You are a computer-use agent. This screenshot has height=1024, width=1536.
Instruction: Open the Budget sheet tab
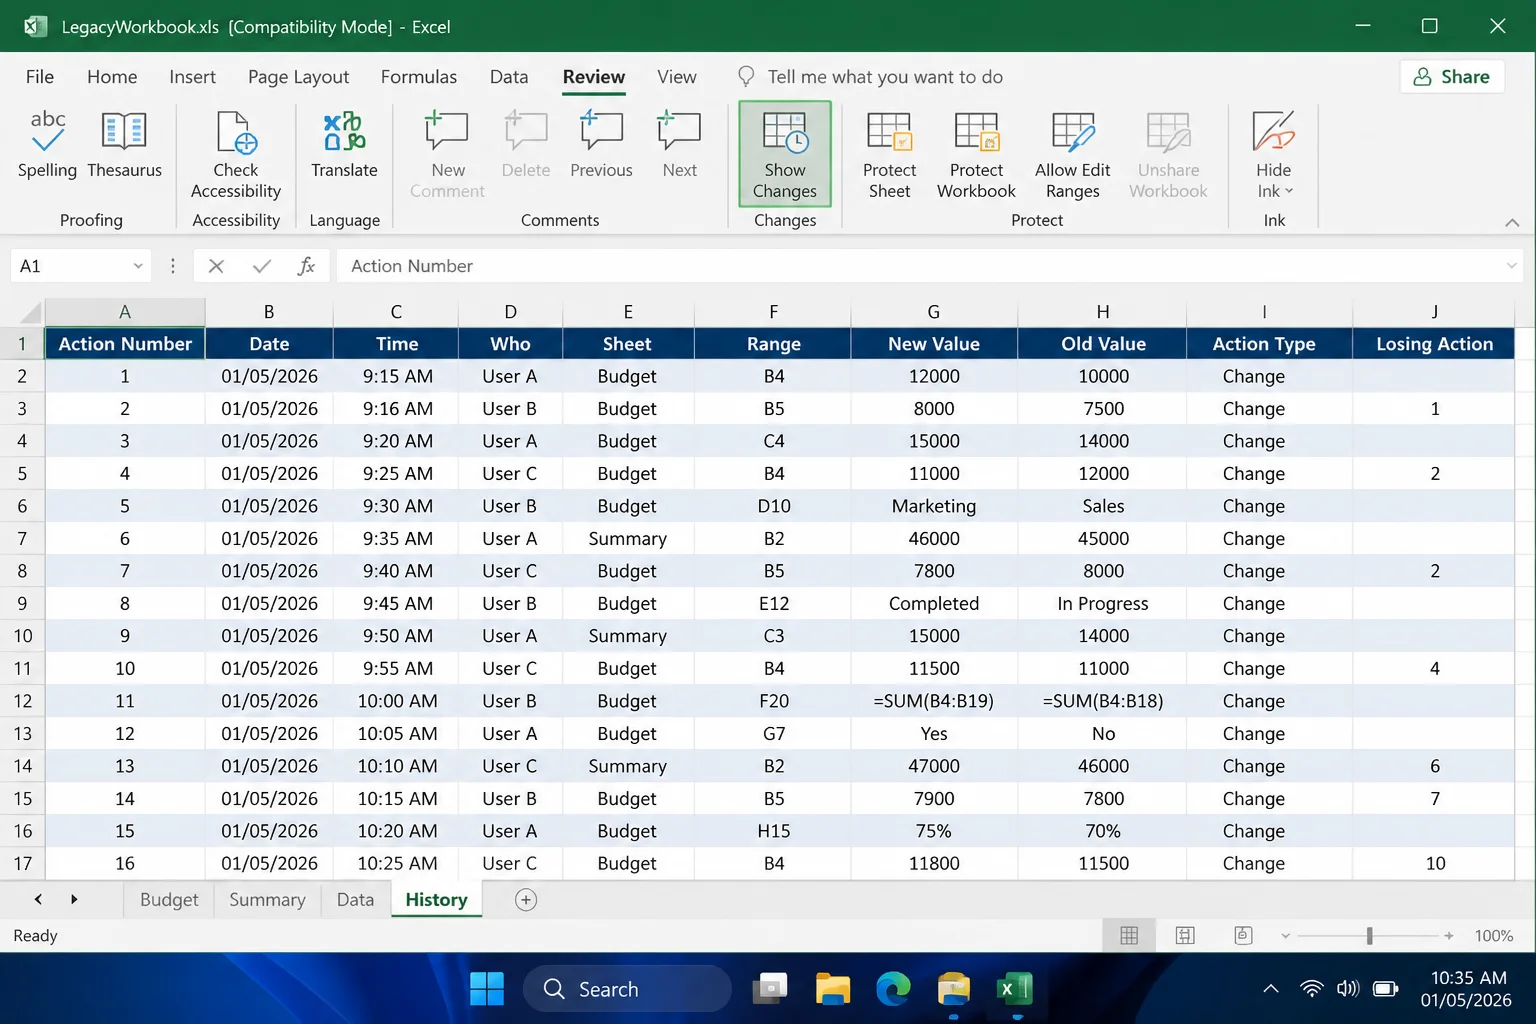click(x=169, y=900)
